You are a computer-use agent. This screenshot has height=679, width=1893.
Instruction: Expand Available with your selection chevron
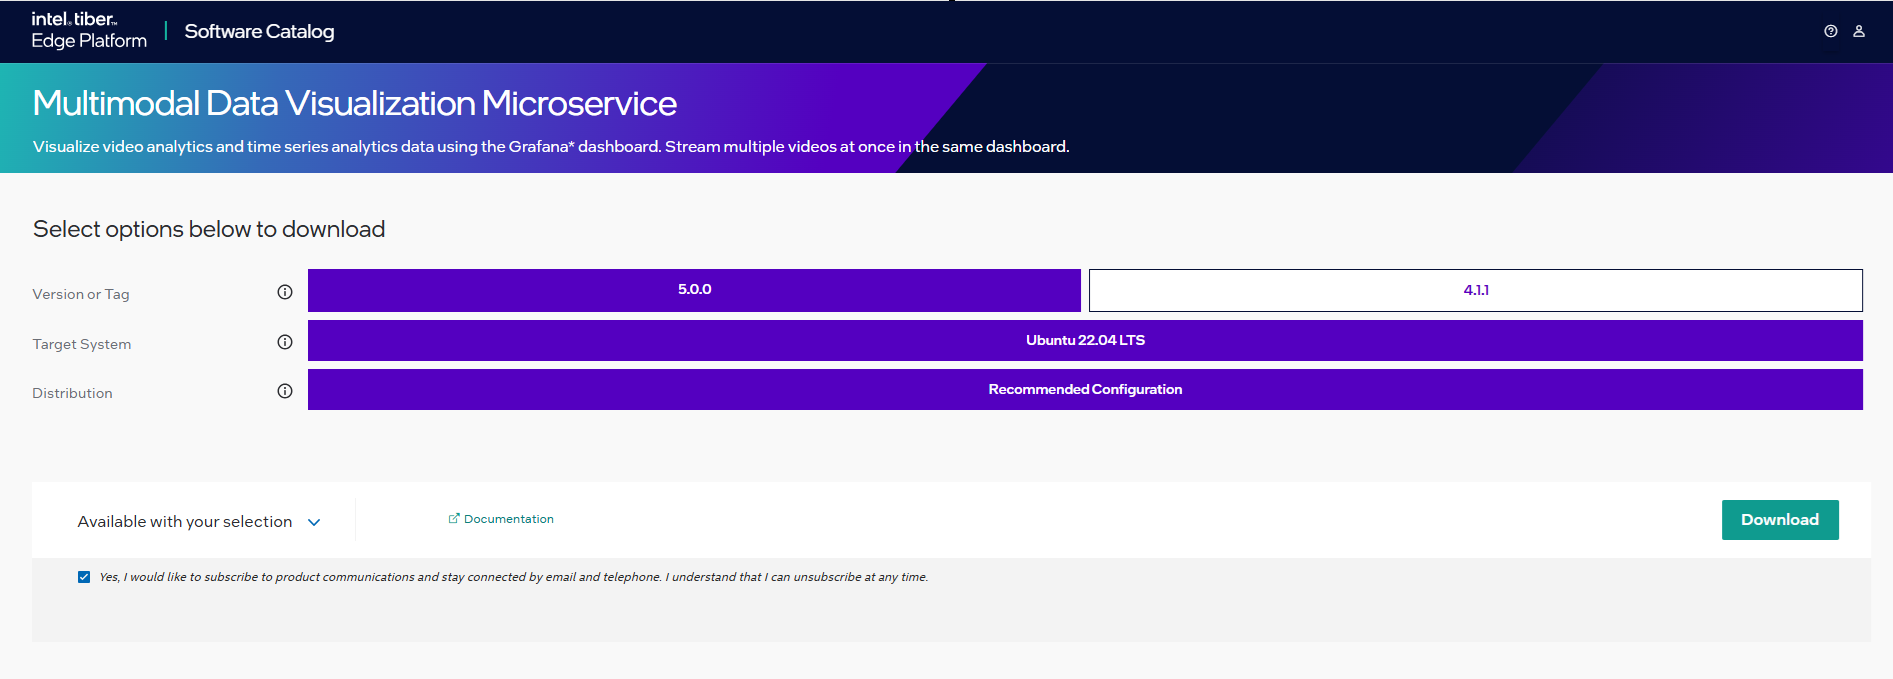[x=314, y=522]
